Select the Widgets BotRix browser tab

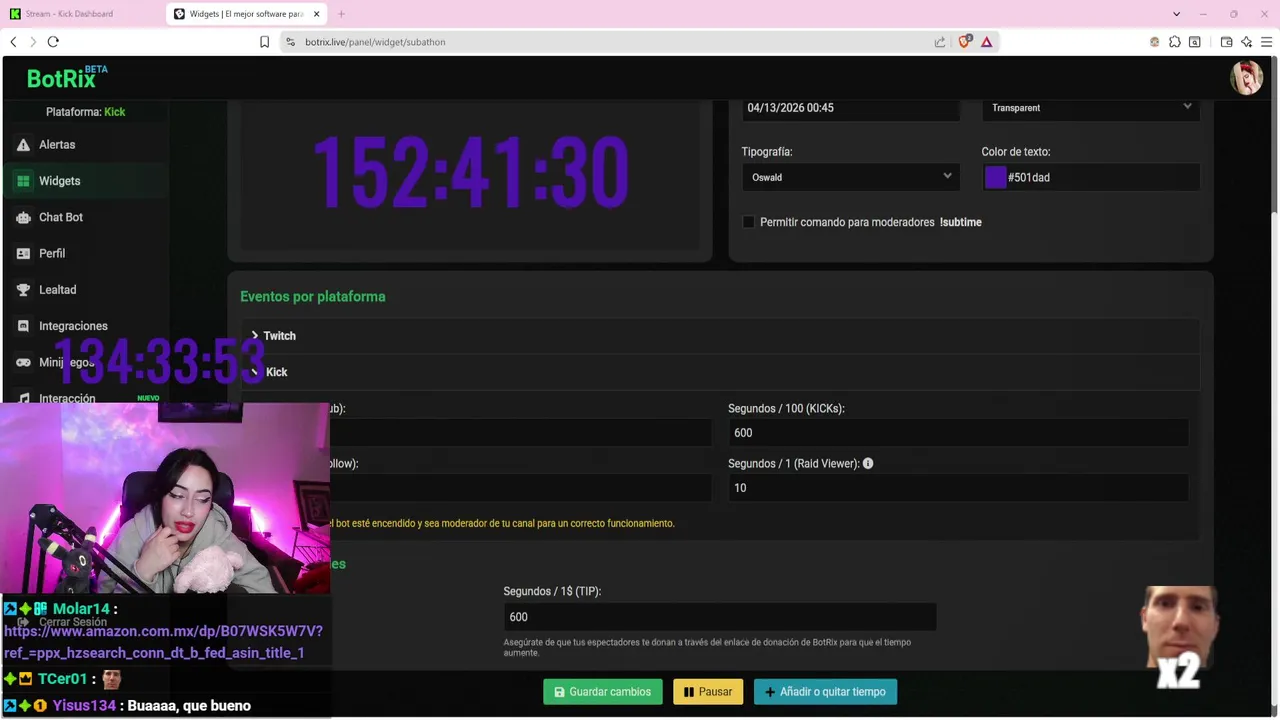[248, 14]
